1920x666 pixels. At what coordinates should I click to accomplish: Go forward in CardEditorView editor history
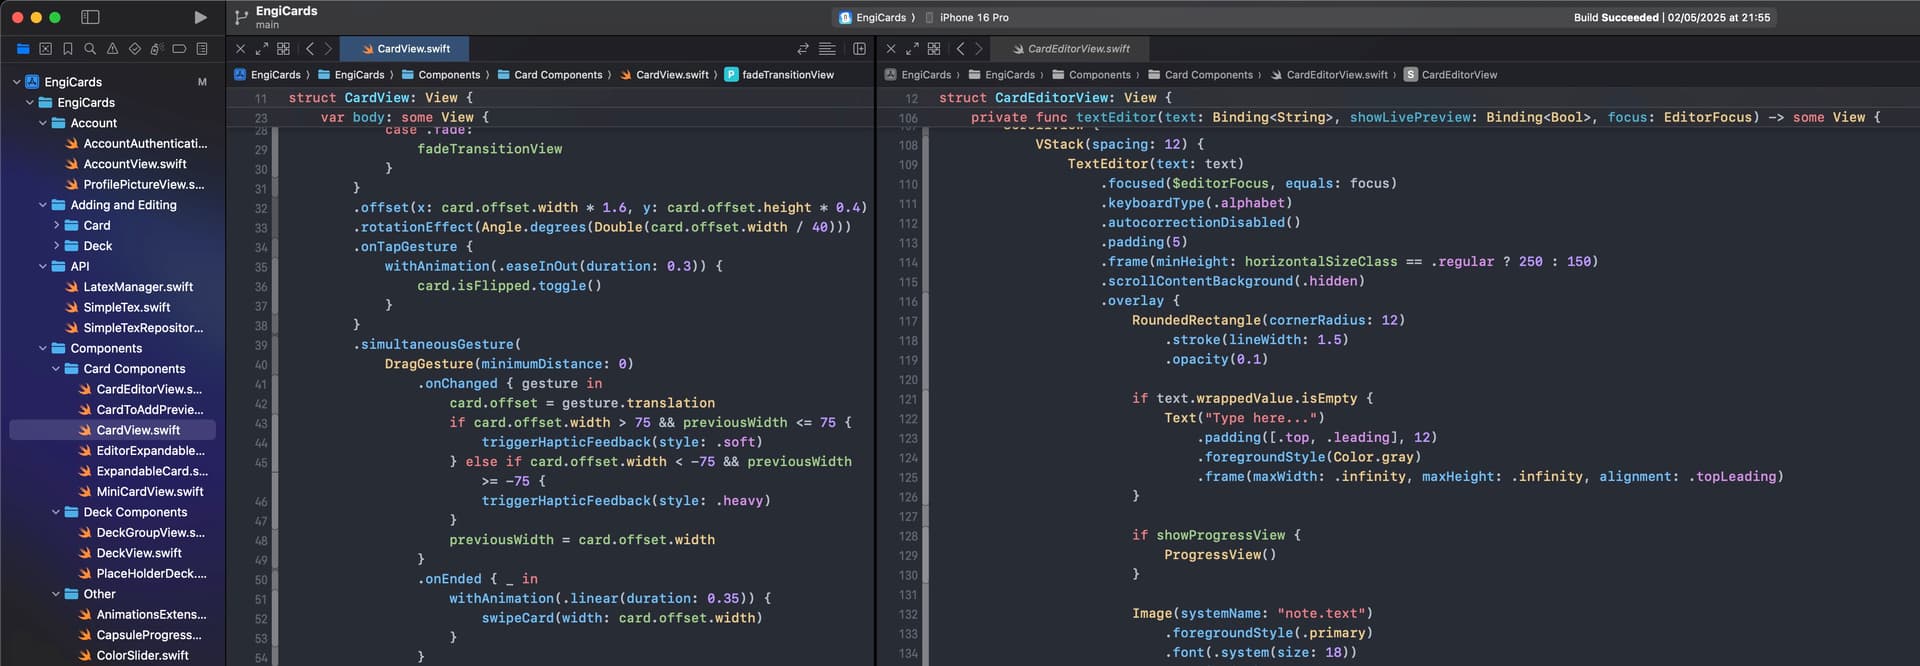(979, 49)
